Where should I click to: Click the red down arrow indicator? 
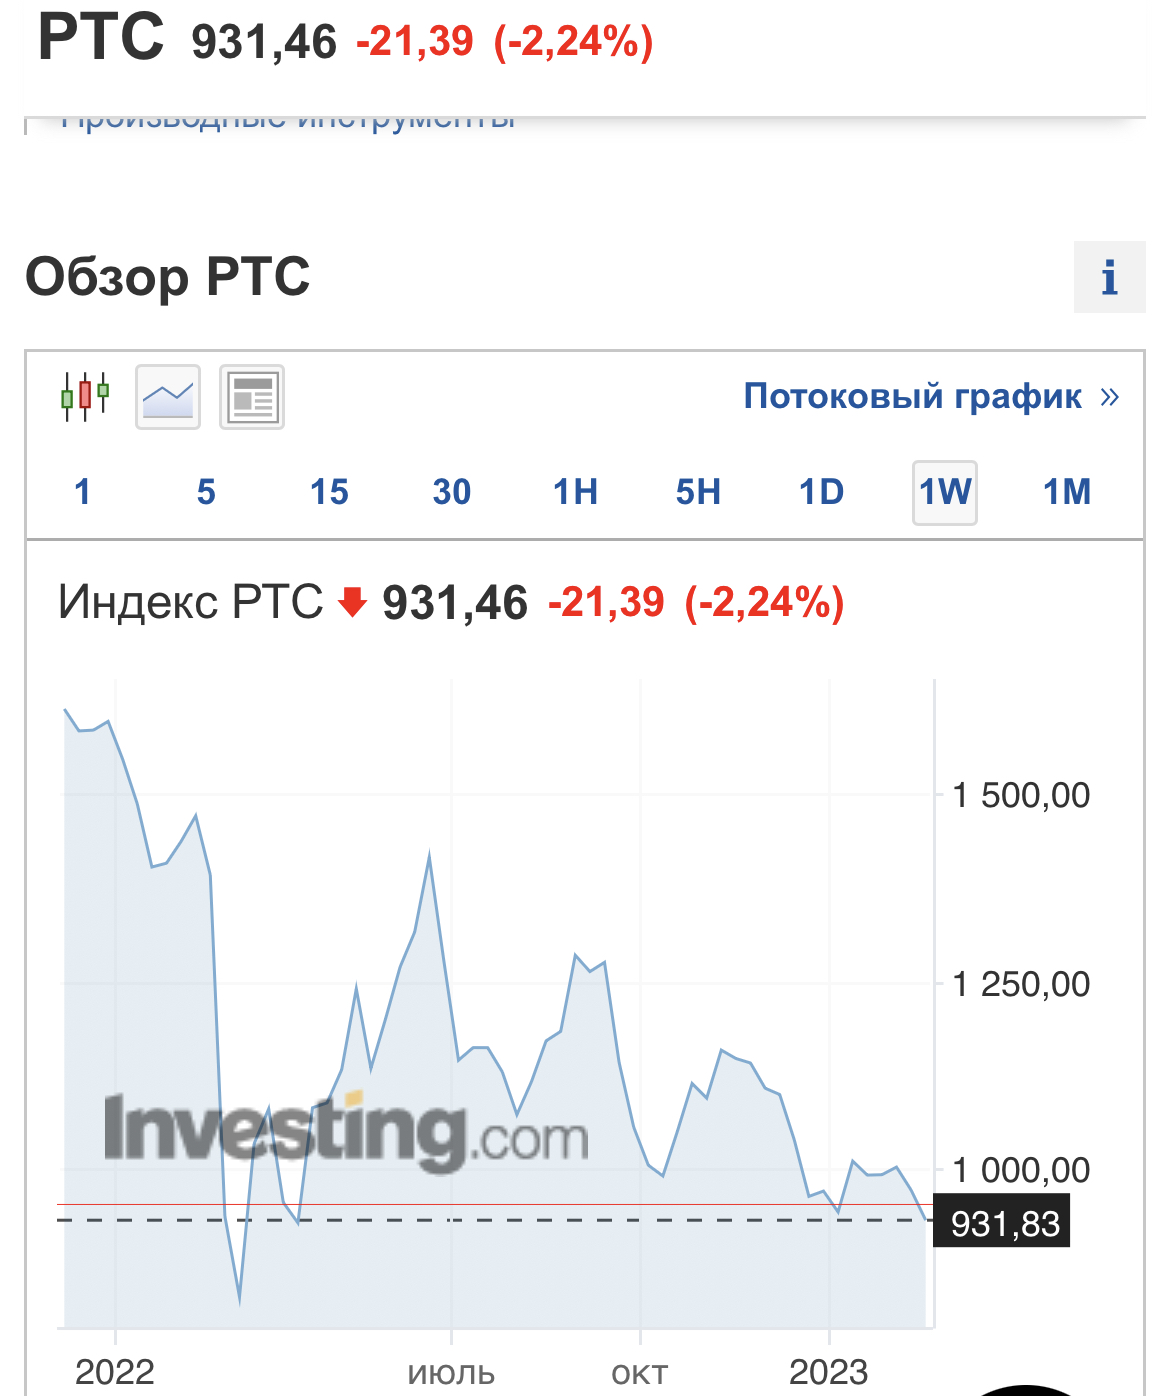[x=352, y=603]
